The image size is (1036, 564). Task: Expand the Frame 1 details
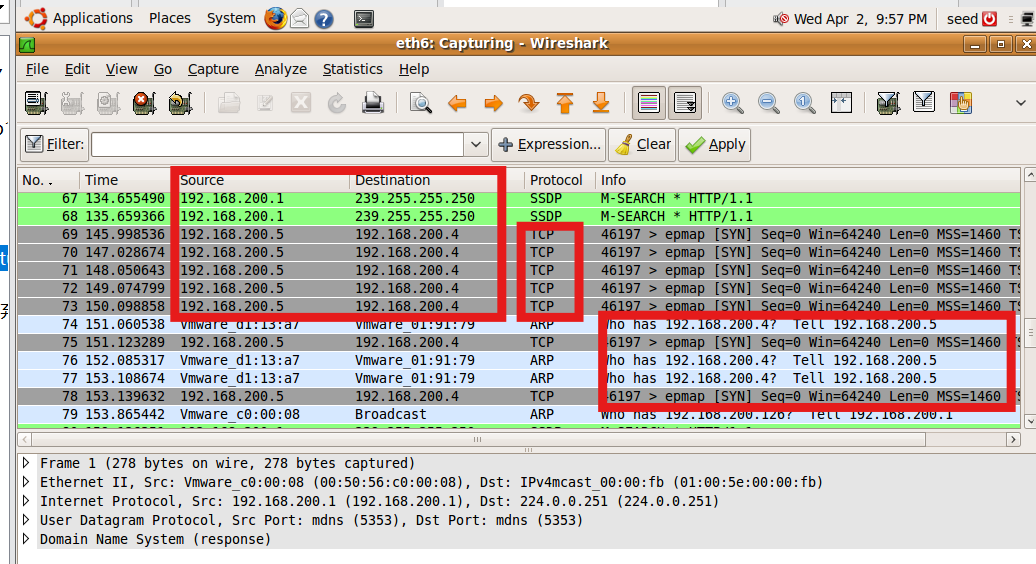pyautogui.click(x=26, y=462)
